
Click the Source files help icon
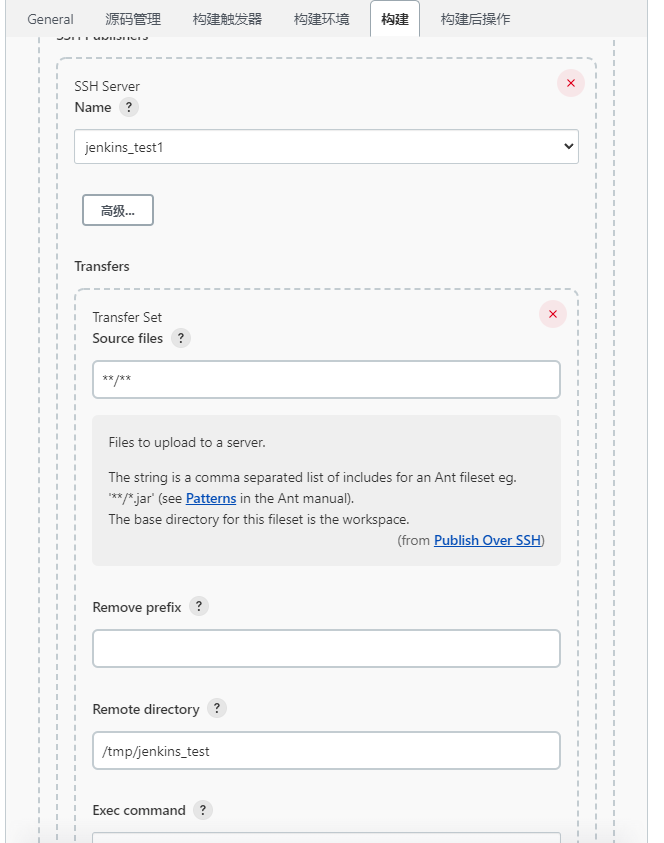[180, 338]
